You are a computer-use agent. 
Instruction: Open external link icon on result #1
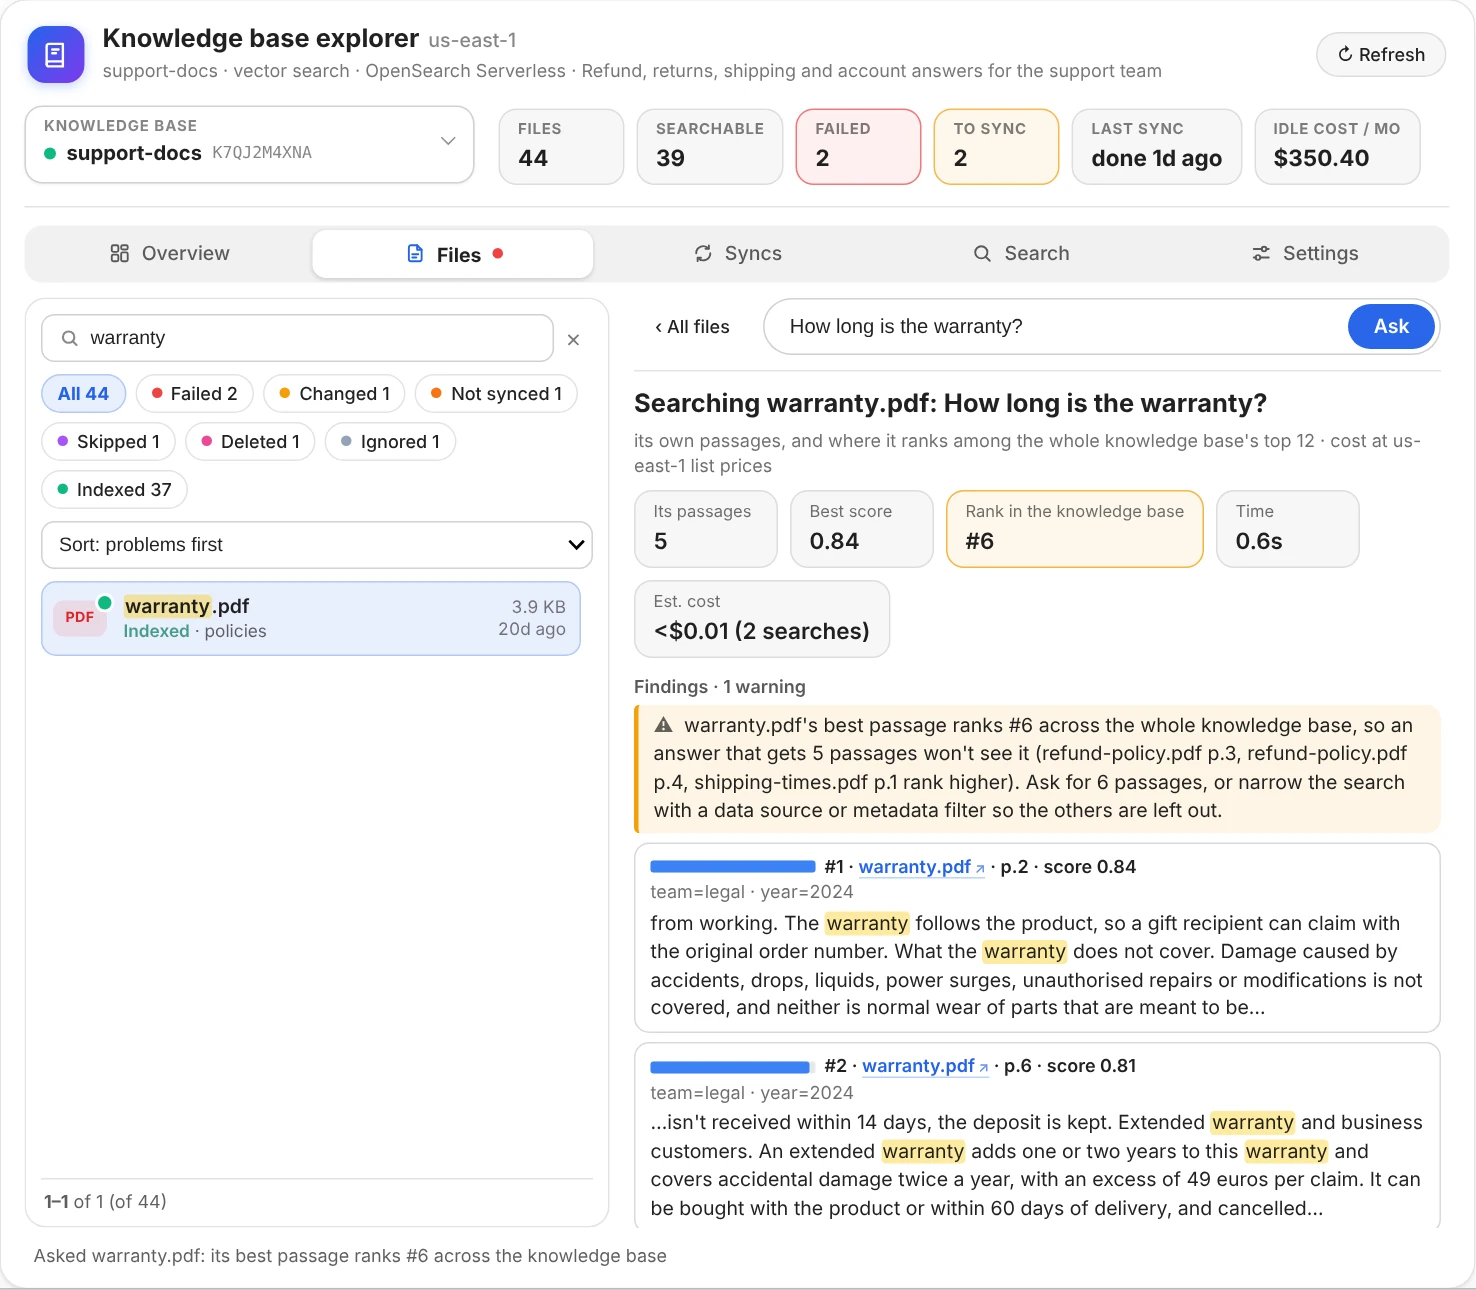pyautogui.click(x=980, y=868)
